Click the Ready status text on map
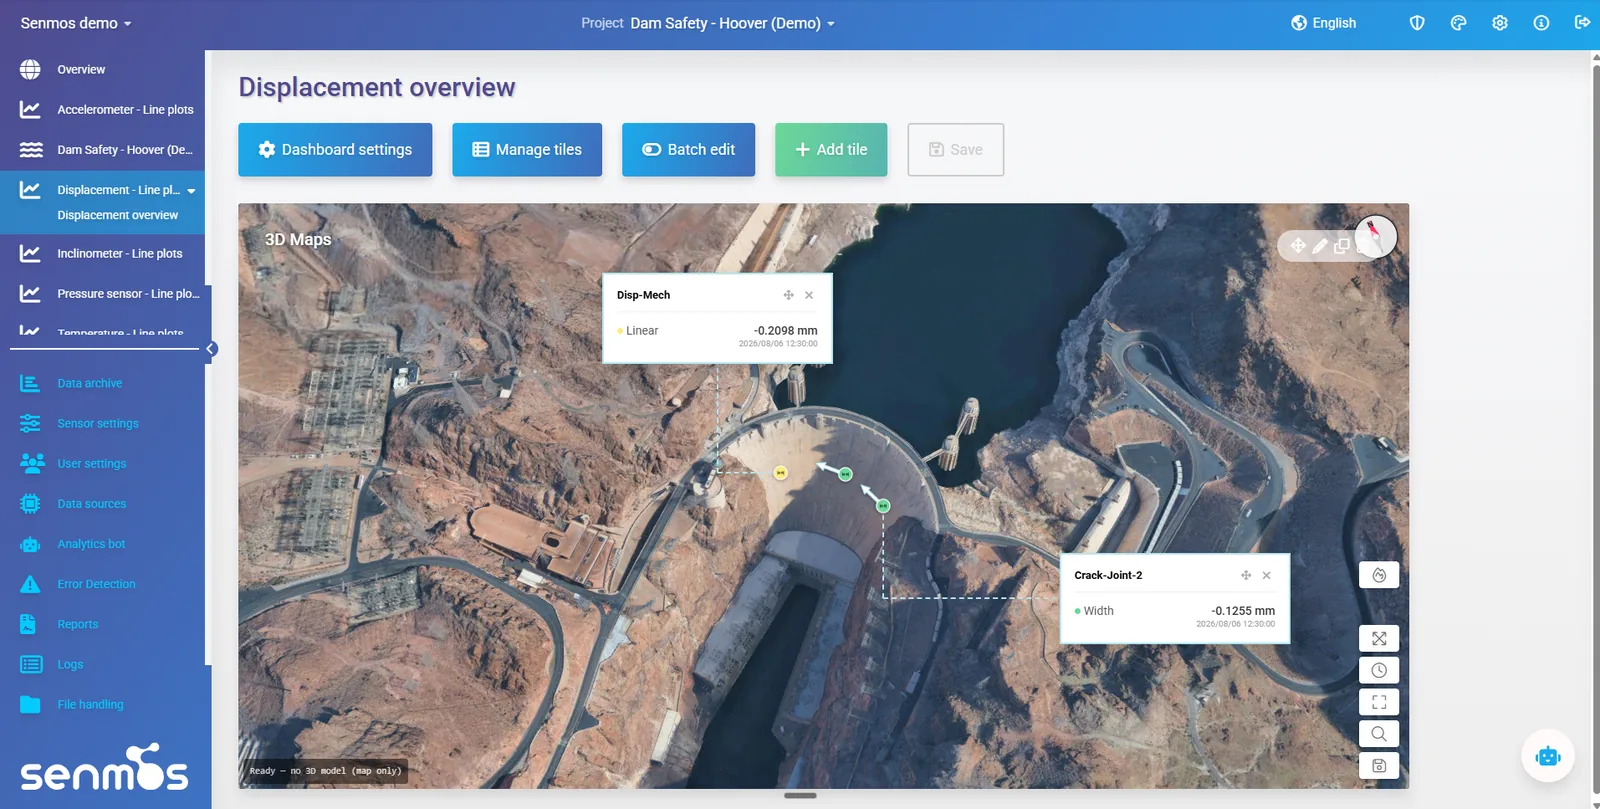 coord(325,771)
